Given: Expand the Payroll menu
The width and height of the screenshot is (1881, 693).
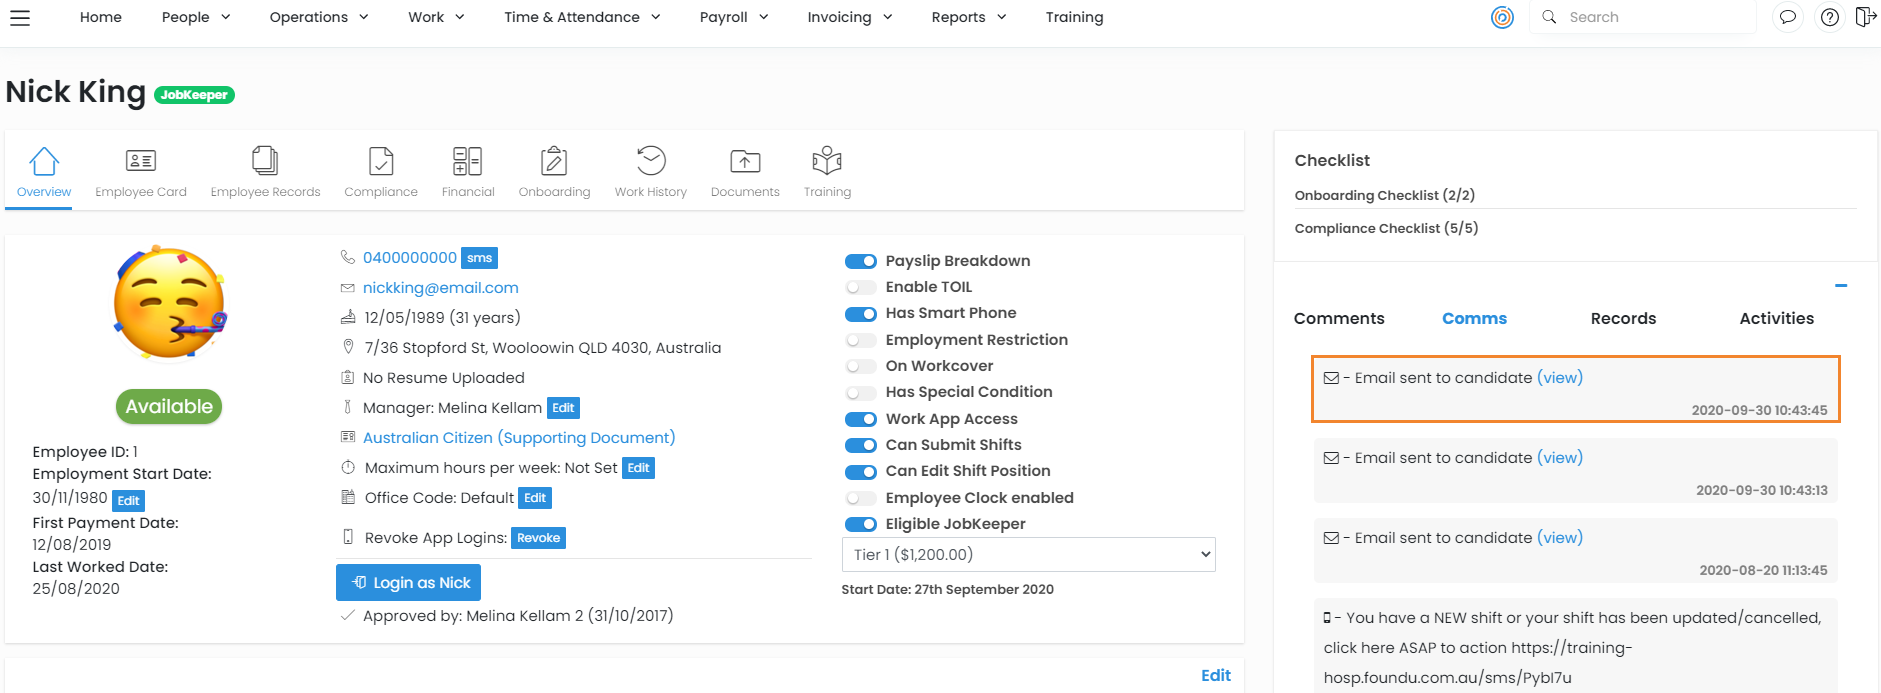Looking at the screenshot, I should coord(734,17).
